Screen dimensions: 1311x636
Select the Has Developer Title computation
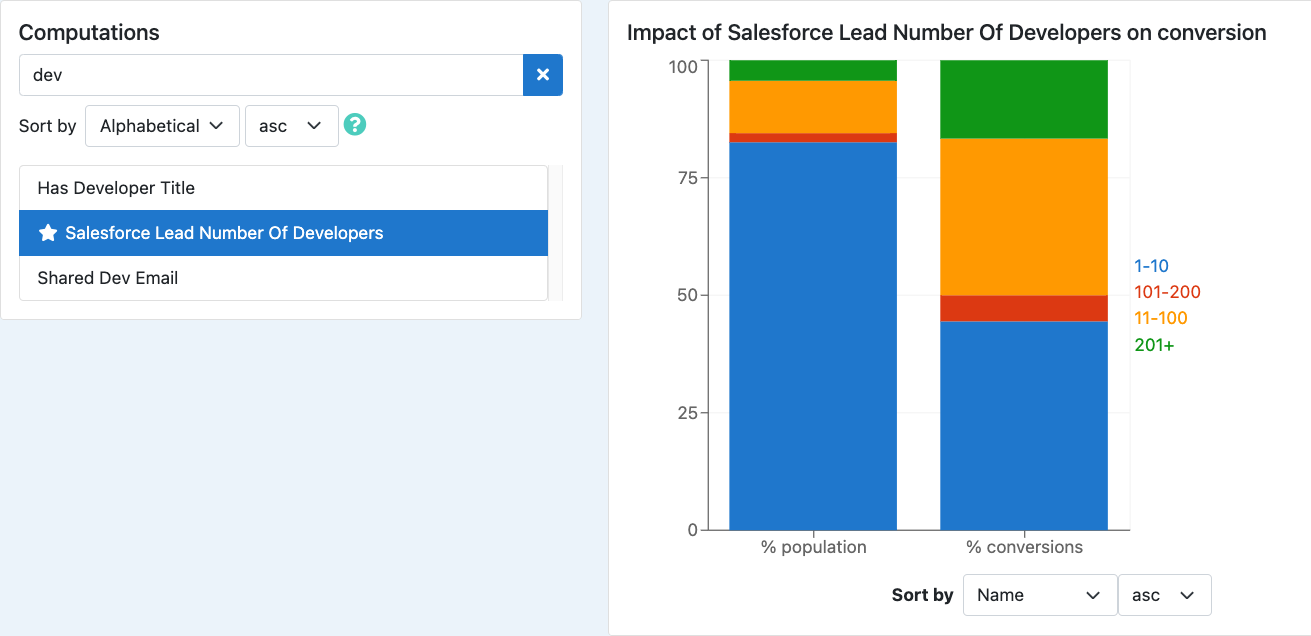click(x=284, y=188)
